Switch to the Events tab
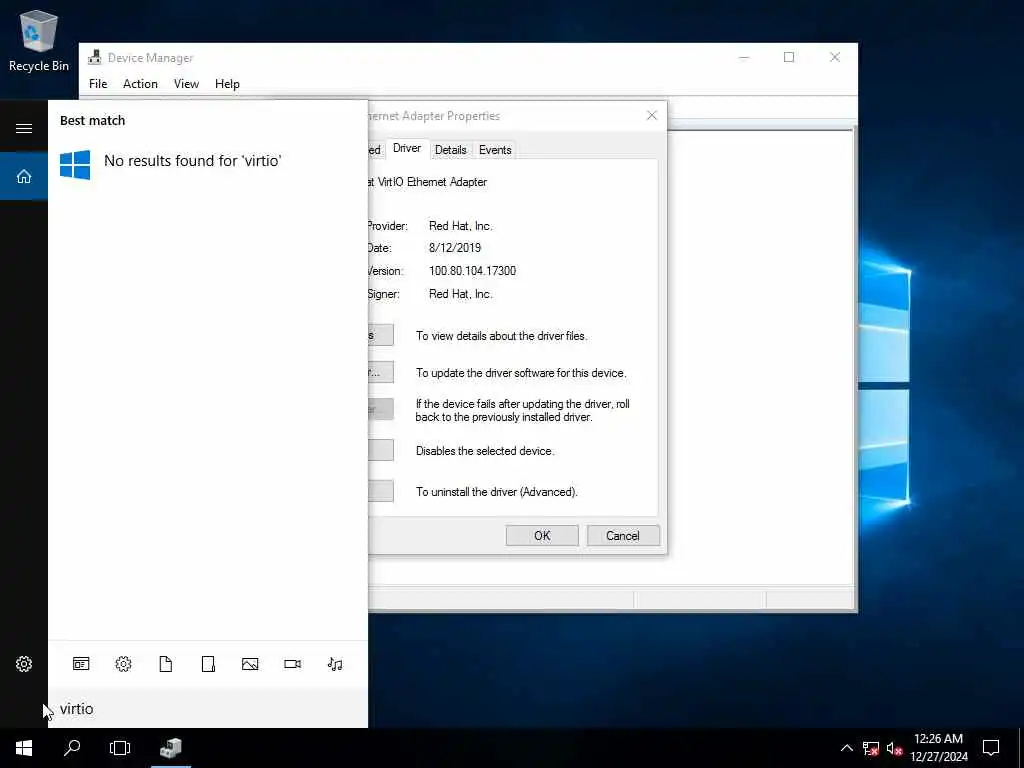Viewport: 1024px width, 768px height. (495, 150)
